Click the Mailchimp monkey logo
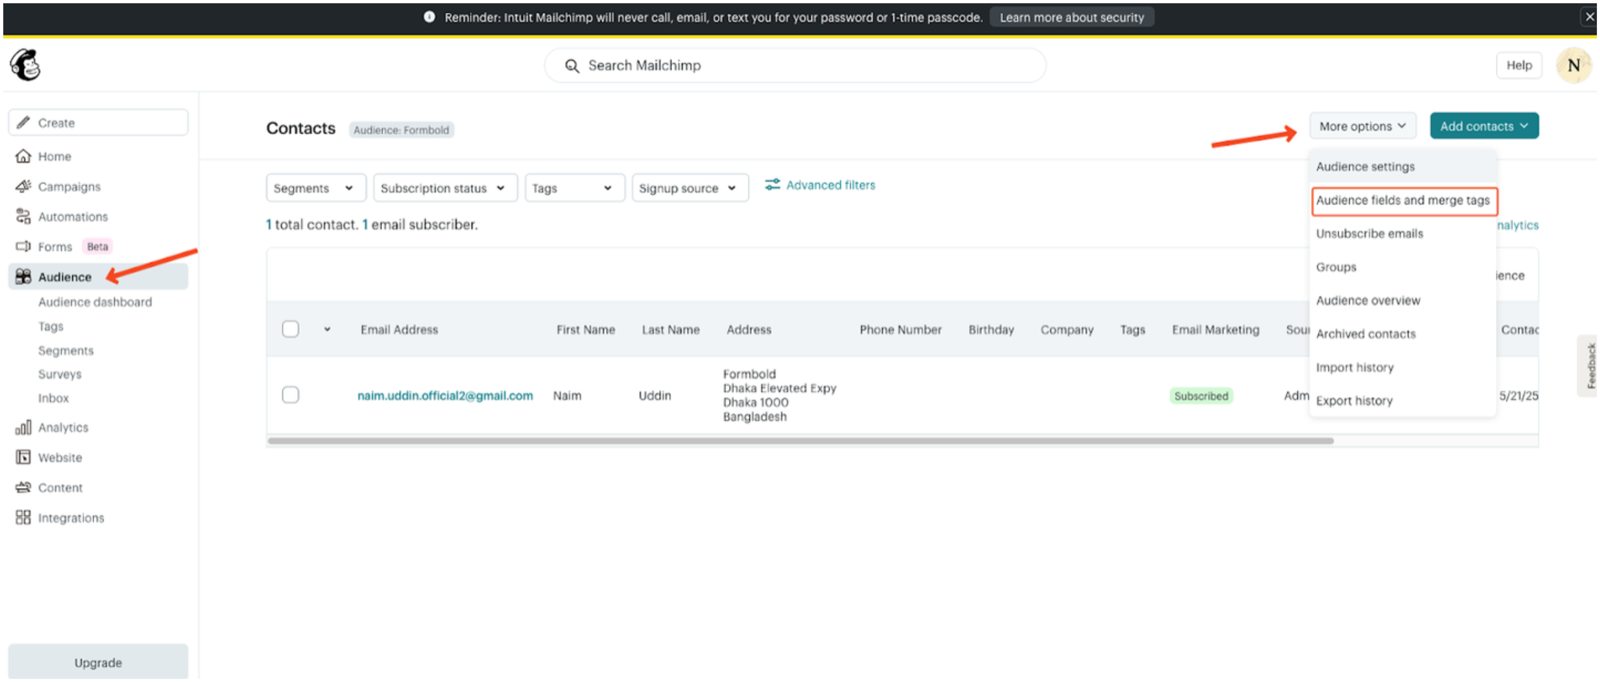Viewport: 1600px width, 682px height. coord(25,65)
